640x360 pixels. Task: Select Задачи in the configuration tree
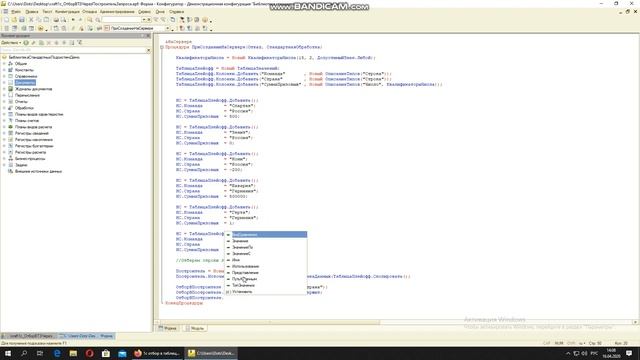point(21,165)
